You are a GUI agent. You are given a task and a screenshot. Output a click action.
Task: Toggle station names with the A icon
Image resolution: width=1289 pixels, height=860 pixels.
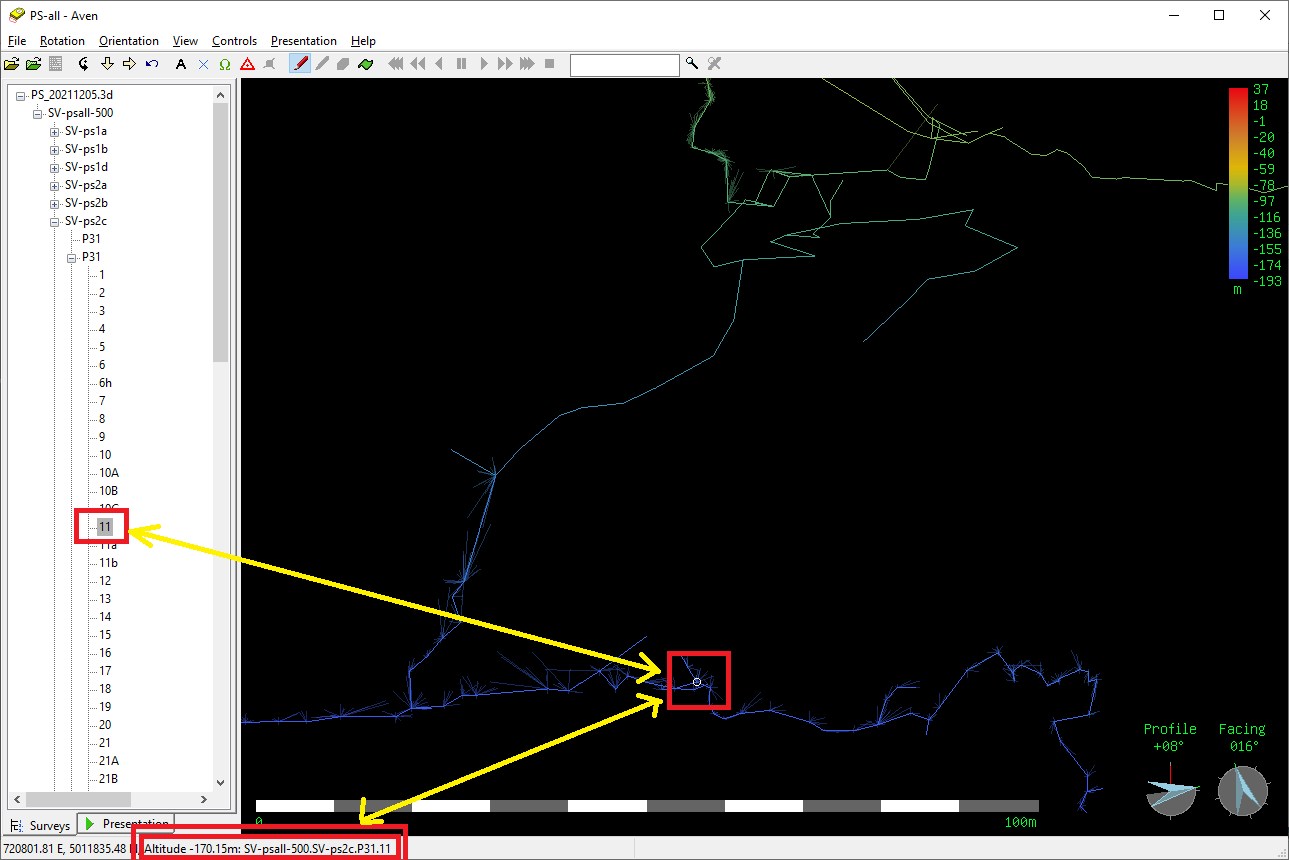181,64
